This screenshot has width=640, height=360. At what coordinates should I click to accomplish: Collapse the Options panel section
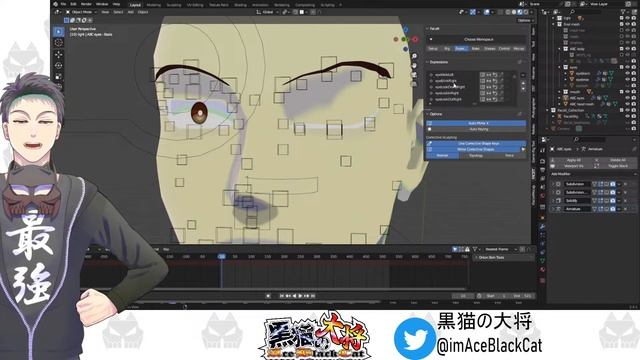[427, 114]
